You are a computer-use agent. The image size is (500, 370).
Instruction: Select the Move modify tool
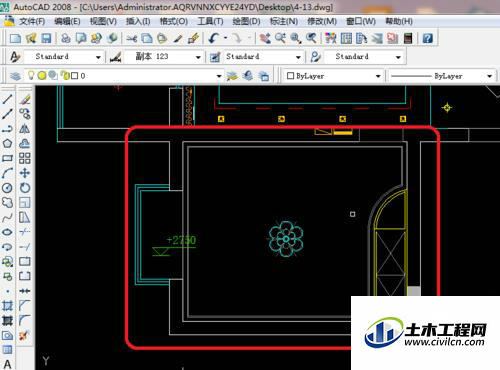tap(25, 173)
